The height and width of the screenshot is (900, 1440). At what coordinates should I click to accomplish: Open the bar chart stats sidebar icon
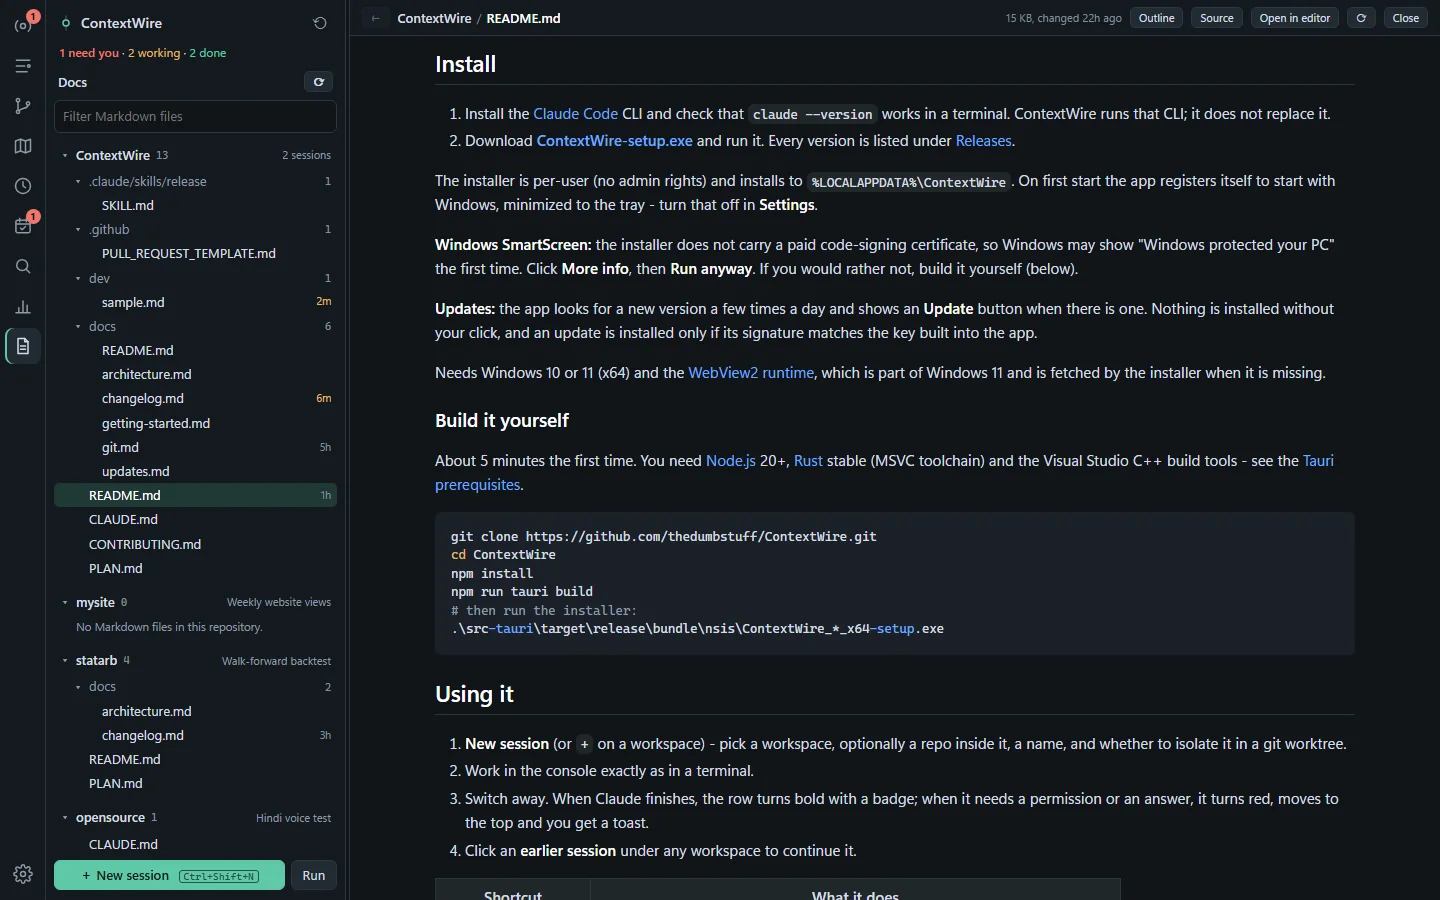pyautogui.click(x=23, y=307)
